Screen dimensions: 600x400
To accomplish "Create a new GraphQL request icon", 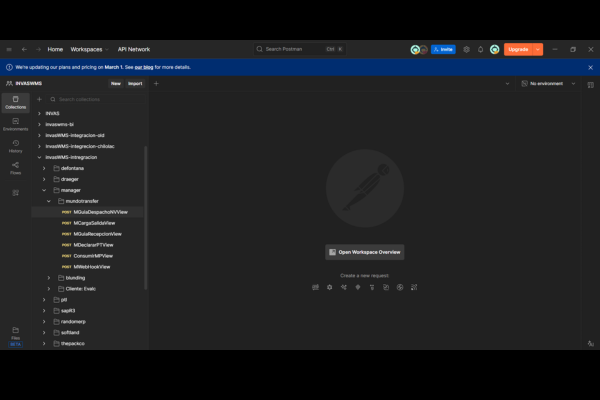I will tap(329, 287).
